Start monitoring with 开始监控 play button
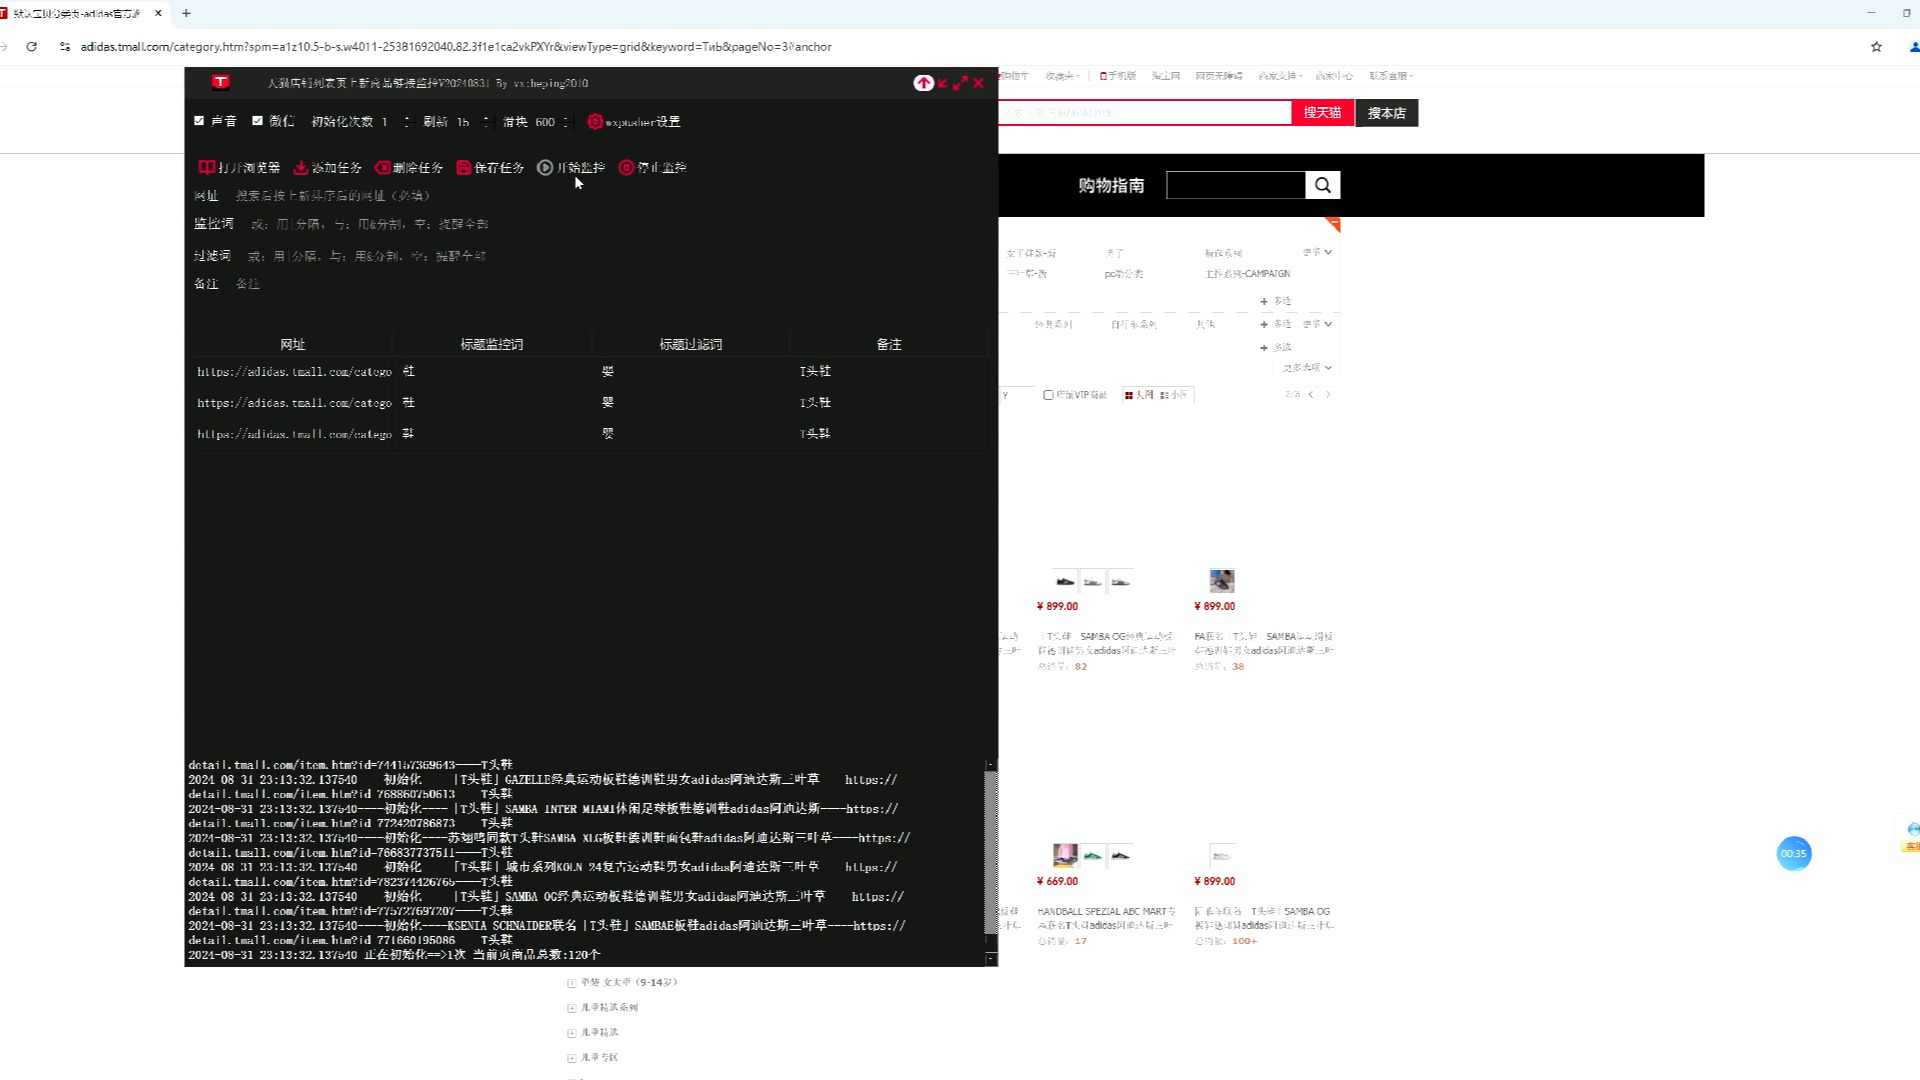This screenshot has width=1920, height=1080. point(571,168)
